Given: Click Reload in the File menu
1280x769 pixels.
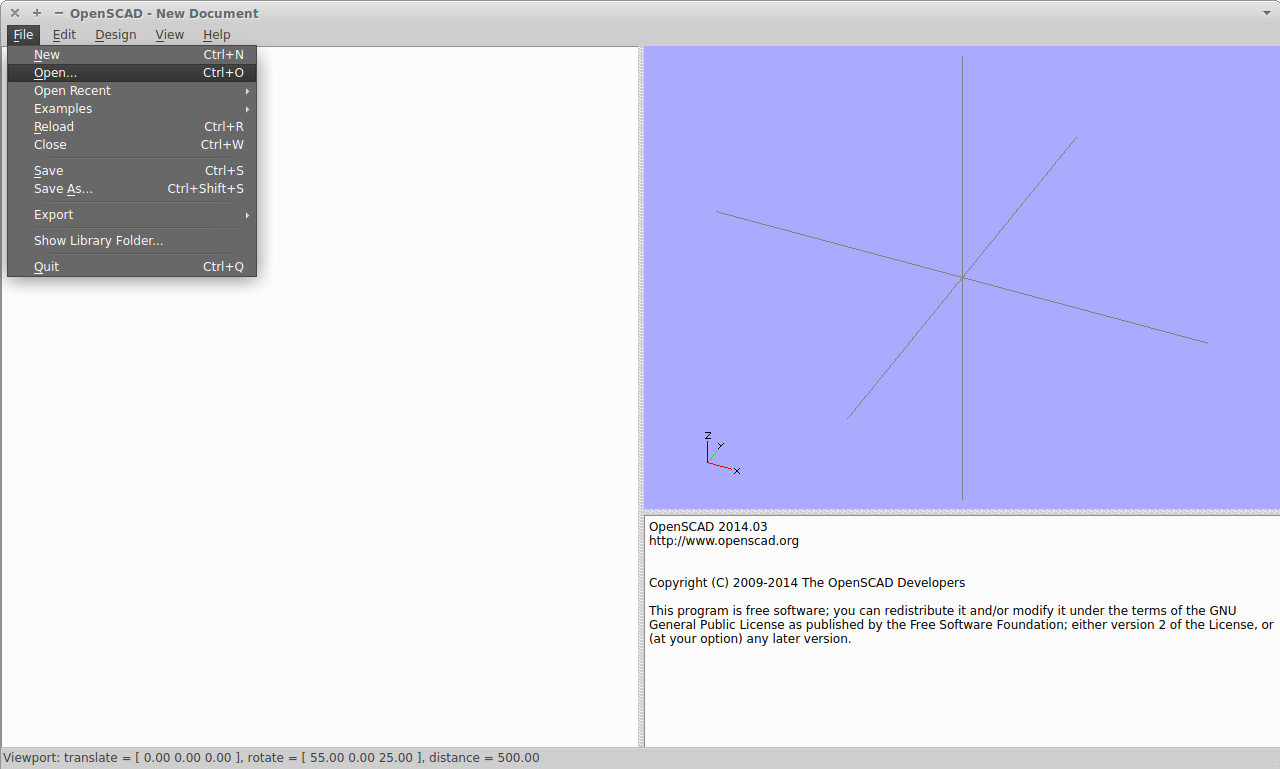Looking at the screenshot, I should coord(132,127).
